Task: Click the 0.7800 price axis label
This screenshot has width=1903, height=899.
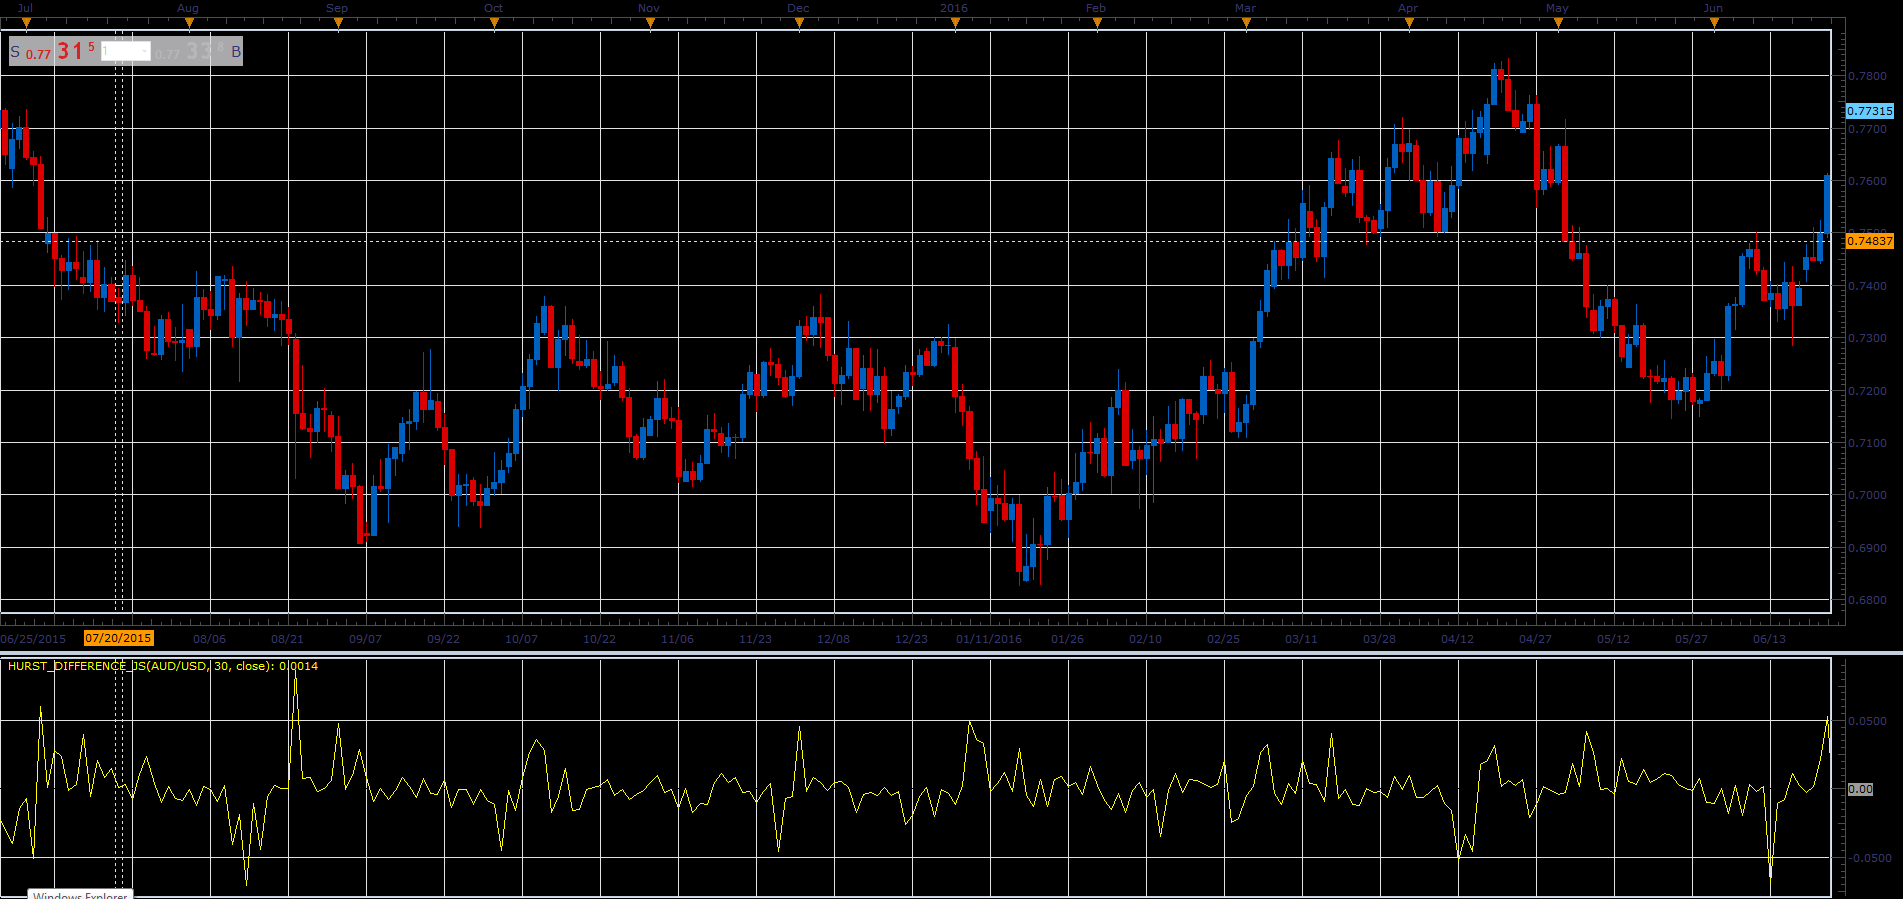Action: pyautogui.click(x=1867, y=76)
